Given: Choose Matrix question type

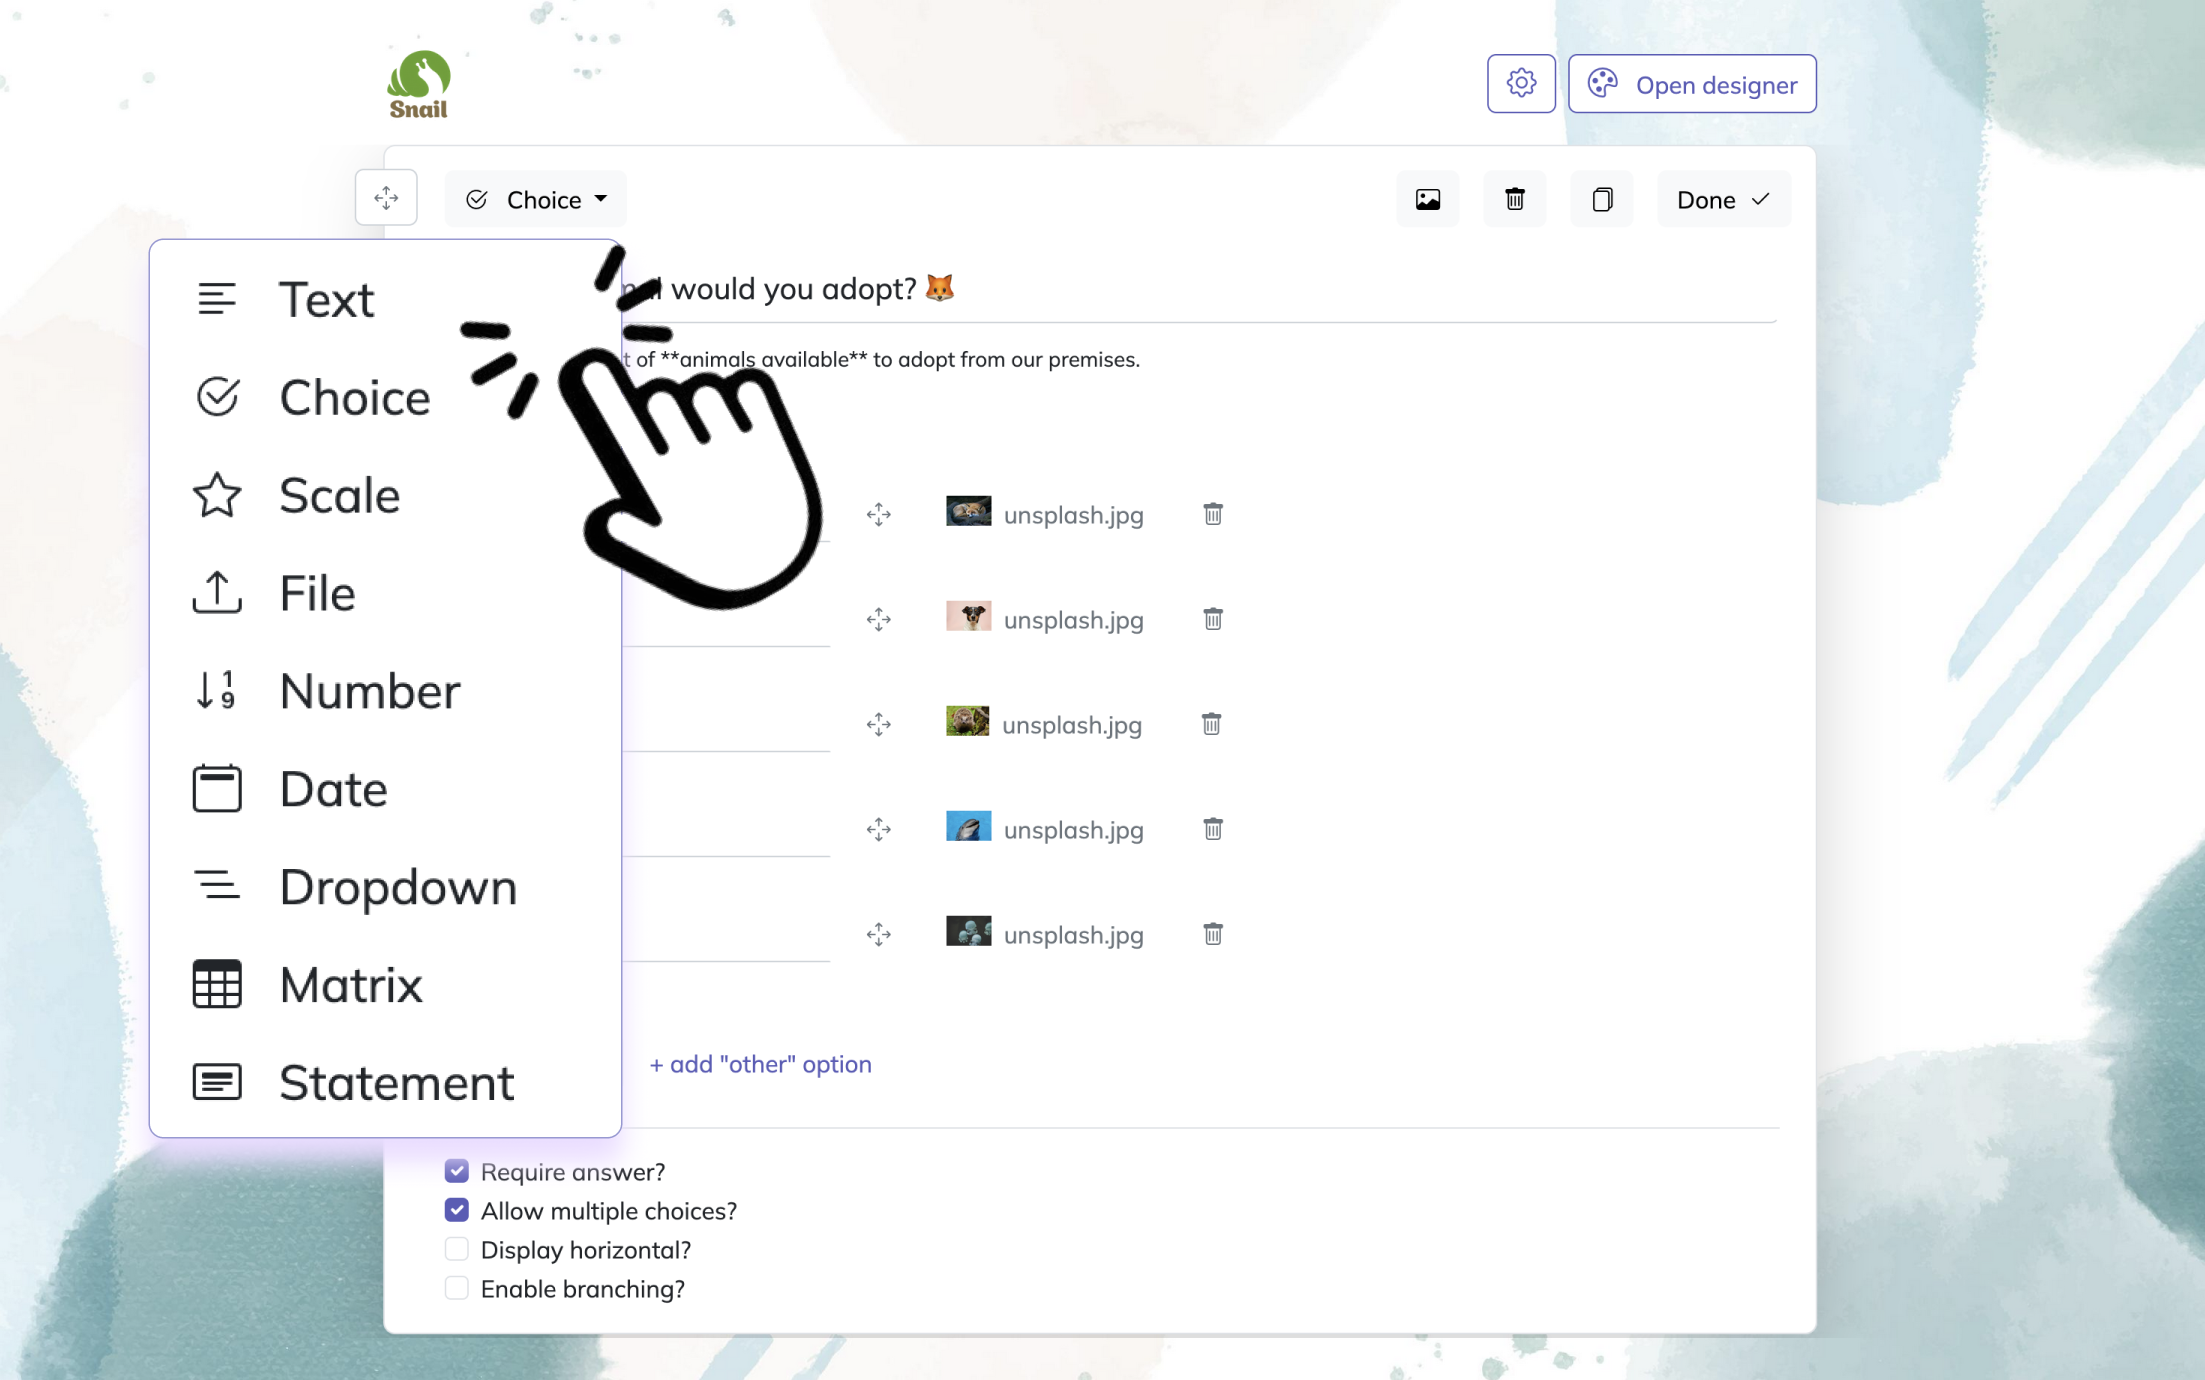Looking at the screenshot, I should click(350, 985).
